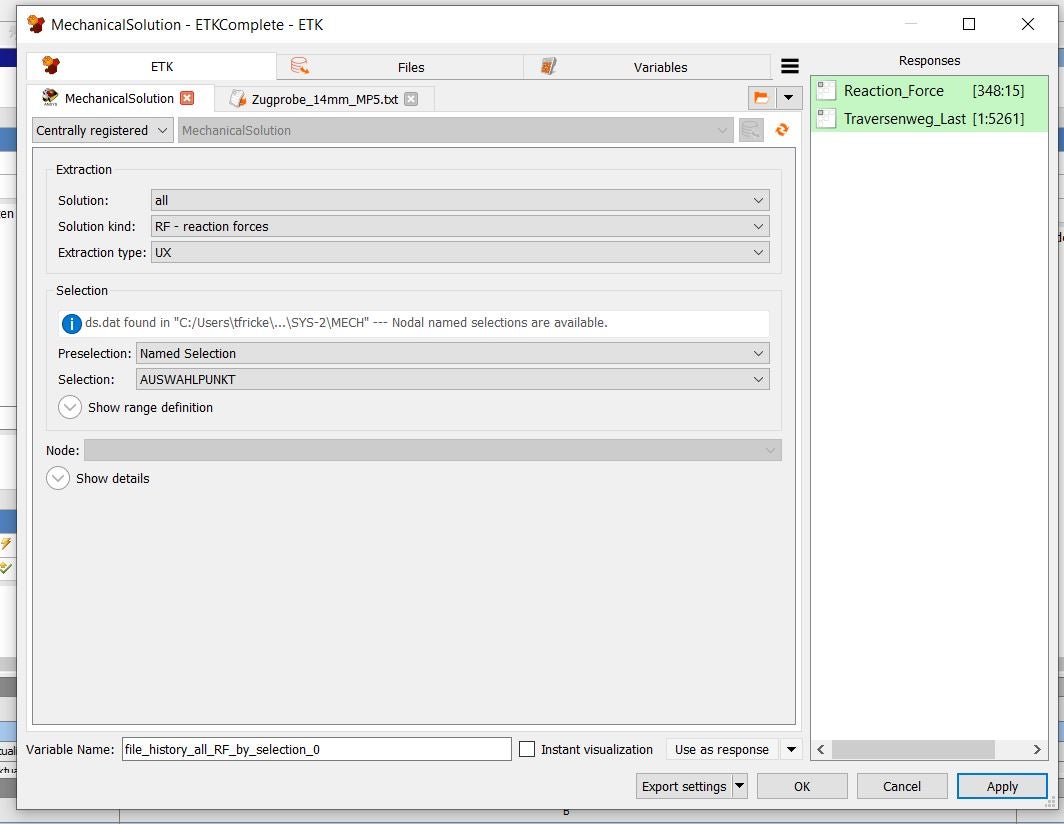Image resolution: width=1064 pixels, height=824 pixels.
Task: Click the Cancel button
Action: point(902,786)
